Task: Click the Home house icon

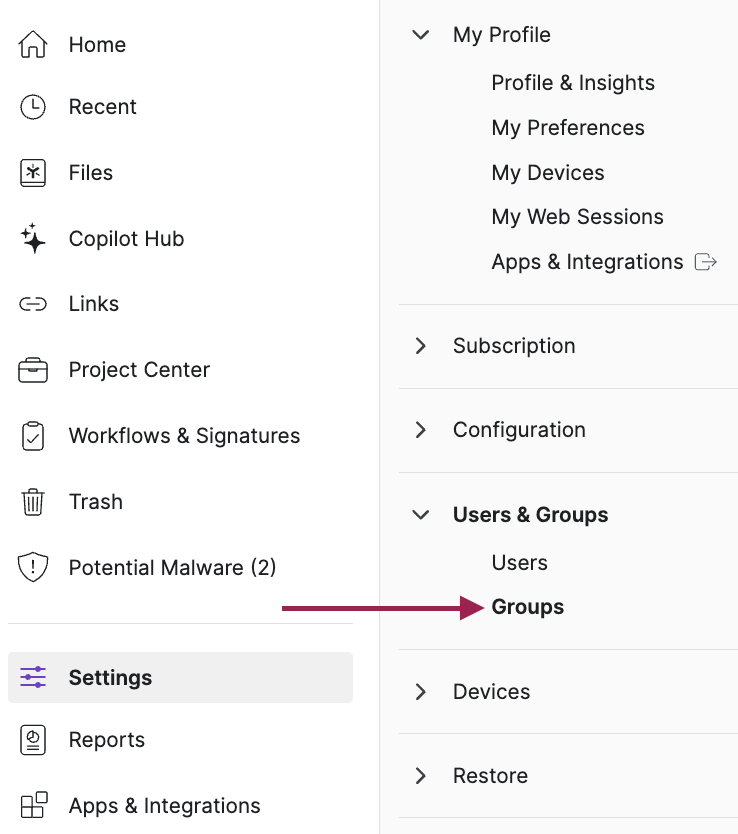Action: [x=33, y=45]
